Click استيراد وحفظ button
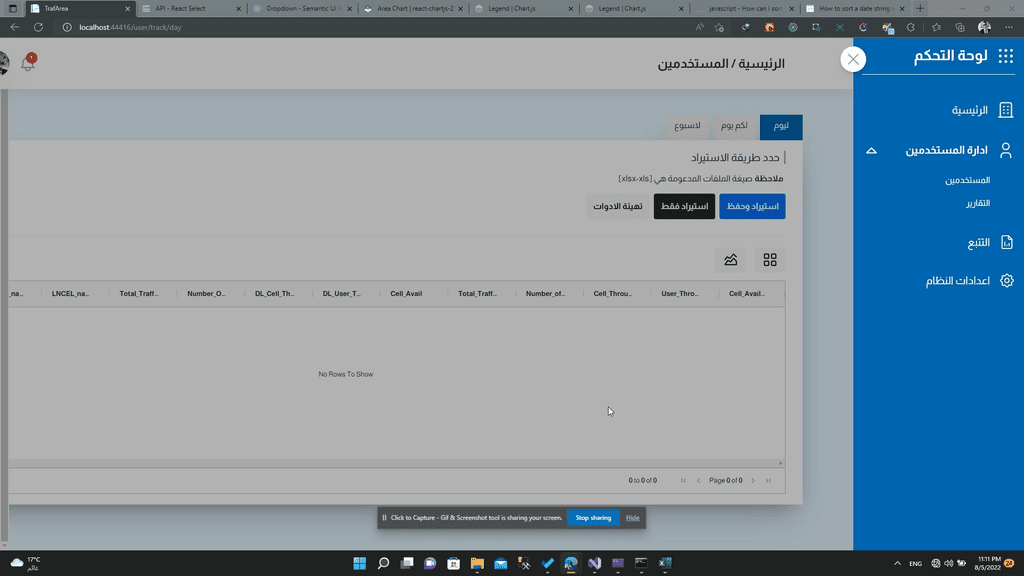The height and width of the screenshot is (576, 1024). tap(752, 206)
